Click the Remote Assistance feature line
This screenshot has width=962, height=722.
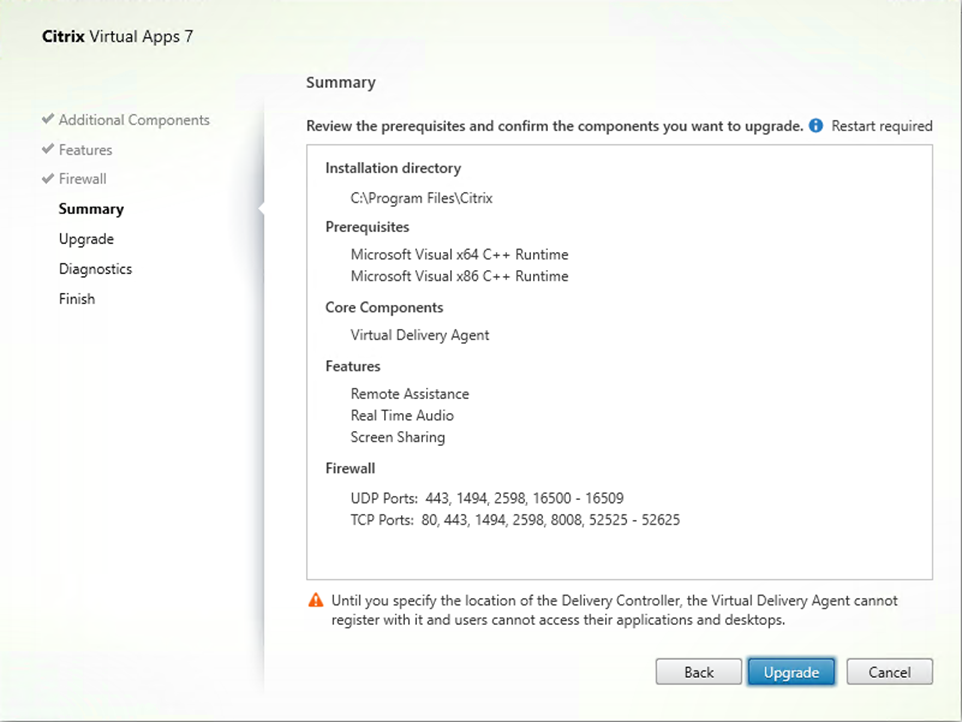coord(410,394)
